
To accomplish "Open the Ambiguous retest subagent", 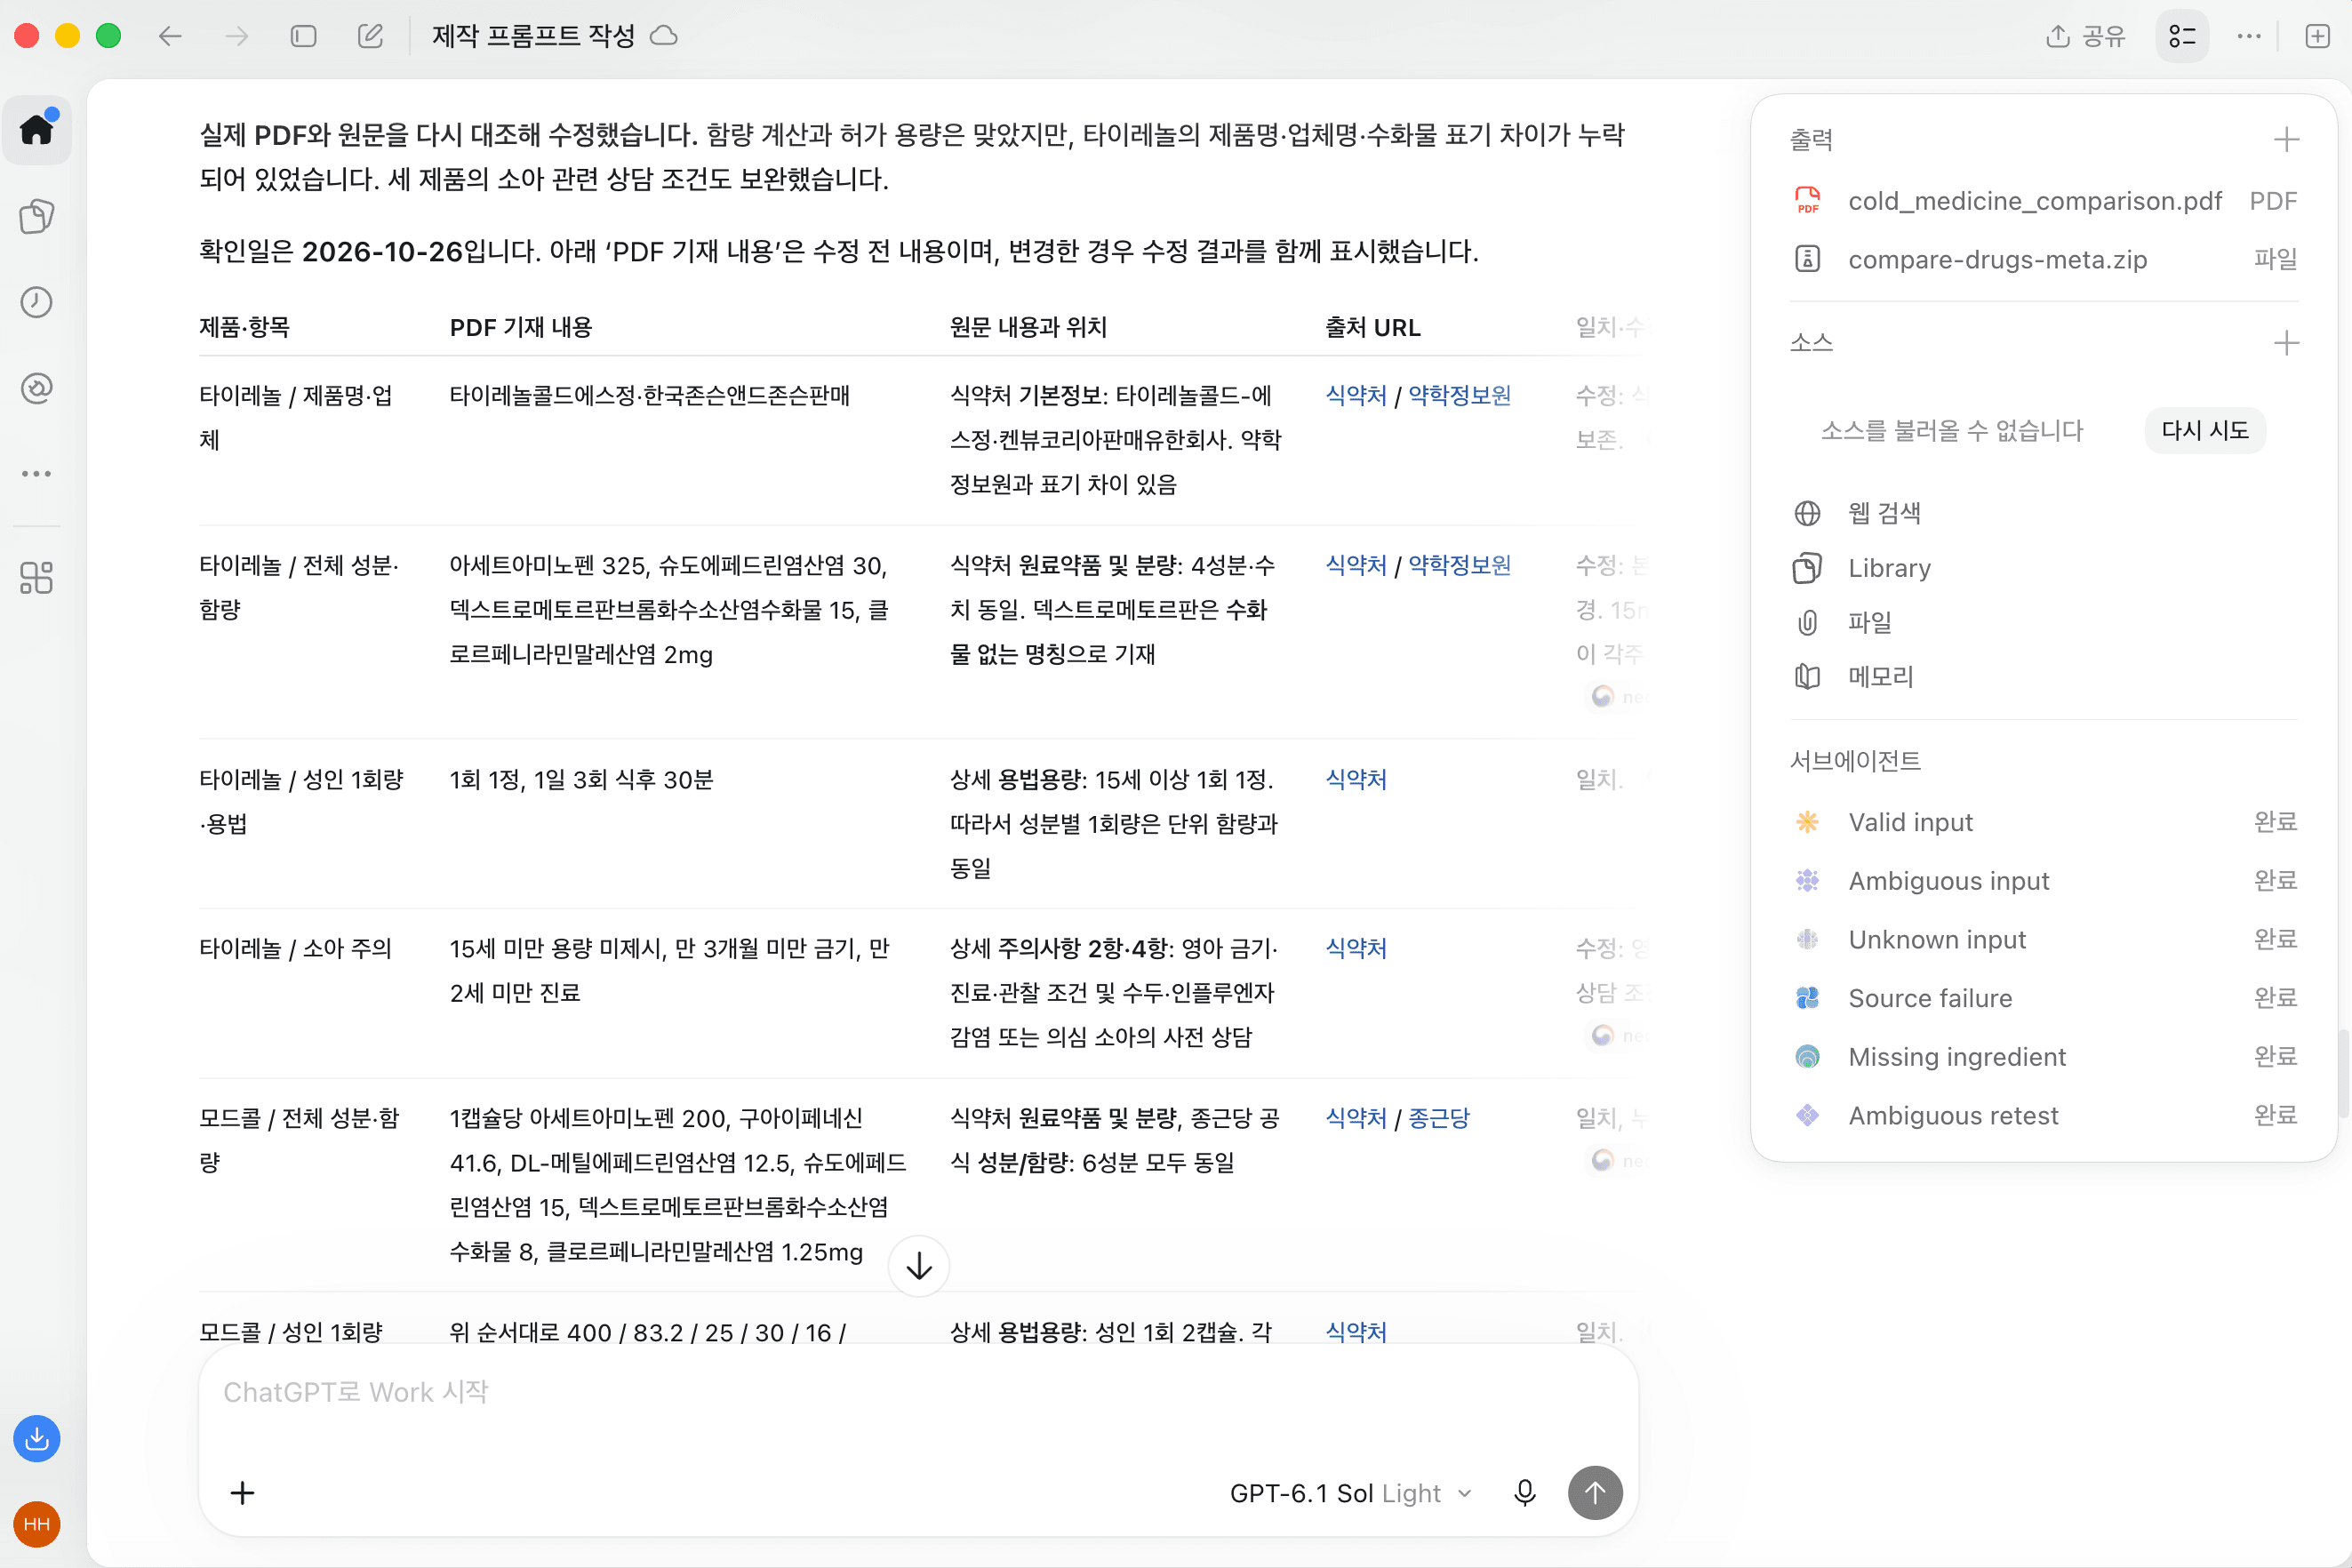I will [x=2043, y=1115].
